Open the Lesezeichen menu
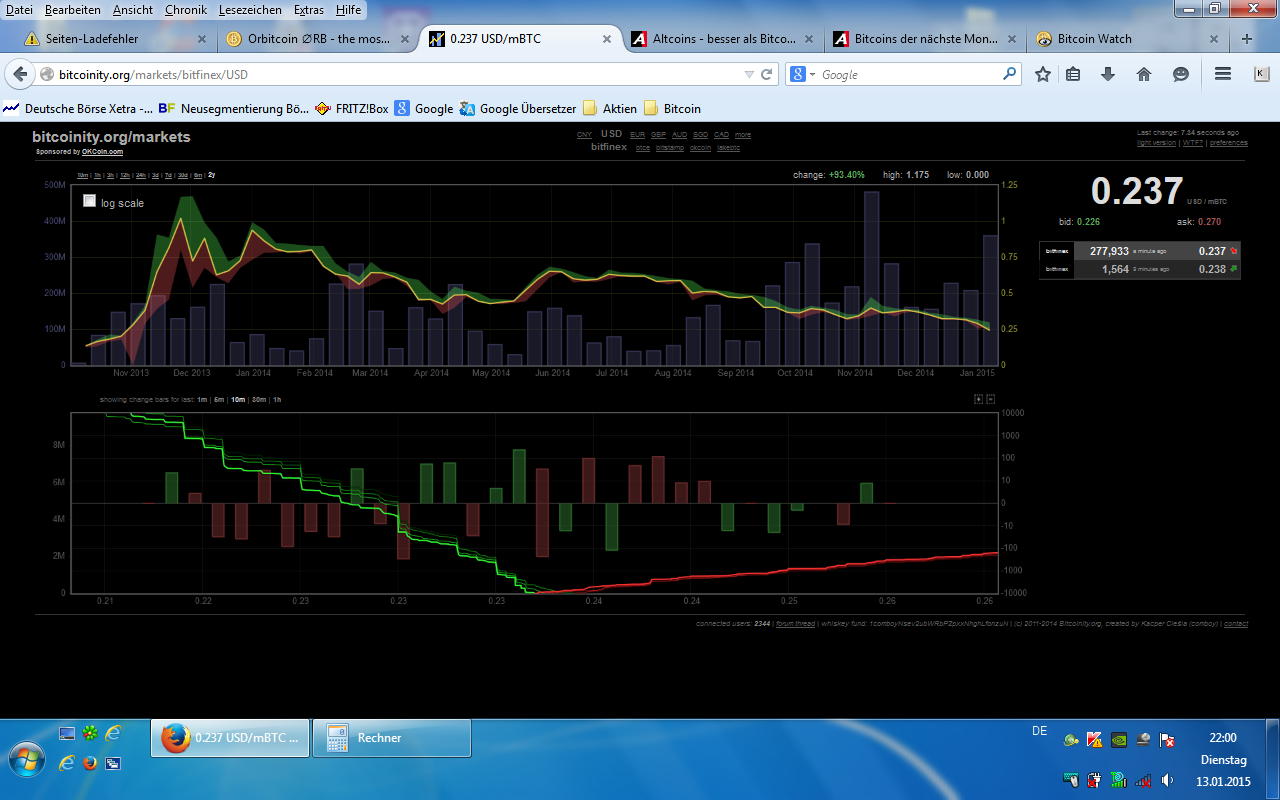 (x=250, y=9)
